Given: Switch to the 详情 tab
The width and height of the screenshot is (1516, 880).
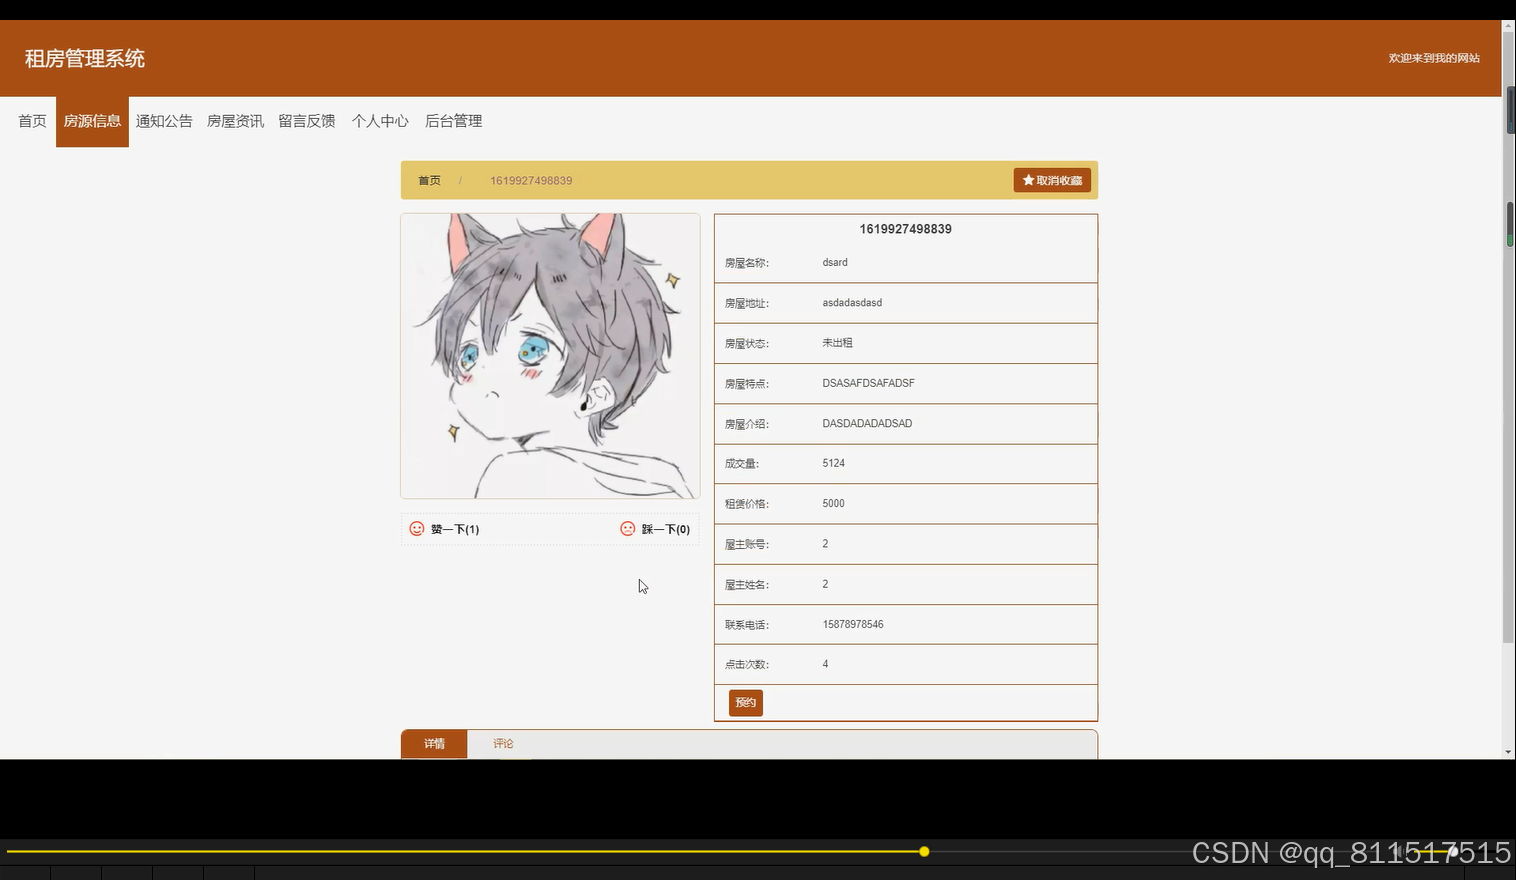Looking at the screenshot, I should pos(434,743).
